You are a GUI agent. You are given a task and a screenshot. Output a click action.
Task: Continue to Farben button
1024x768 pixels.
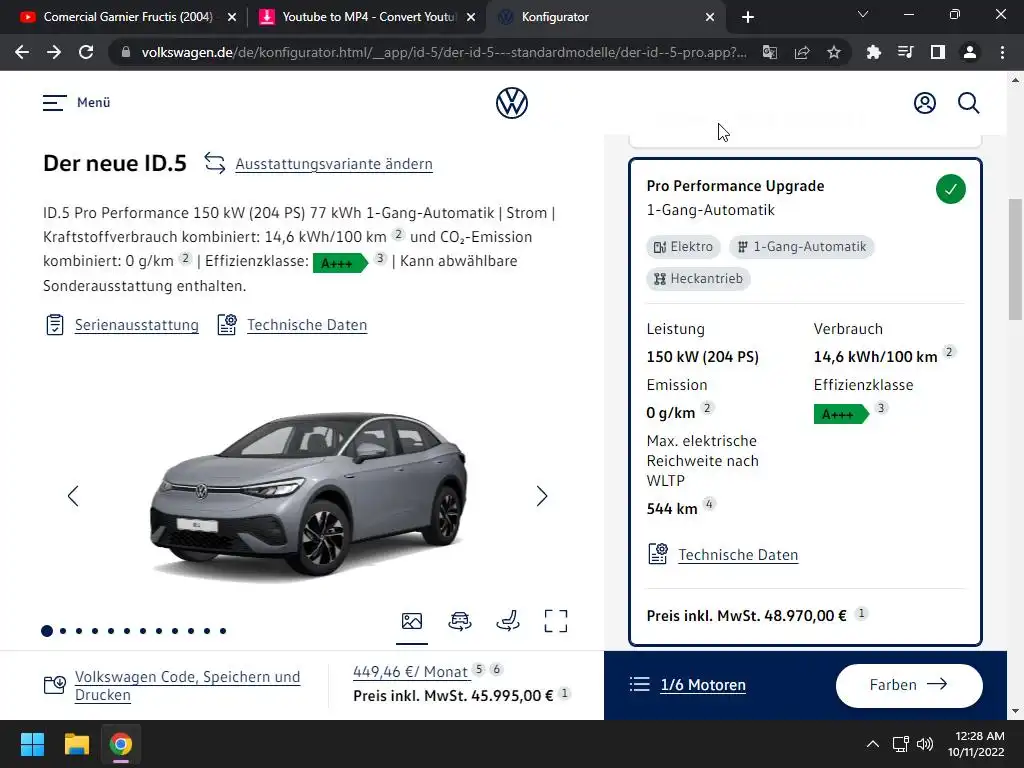[909, 685]
